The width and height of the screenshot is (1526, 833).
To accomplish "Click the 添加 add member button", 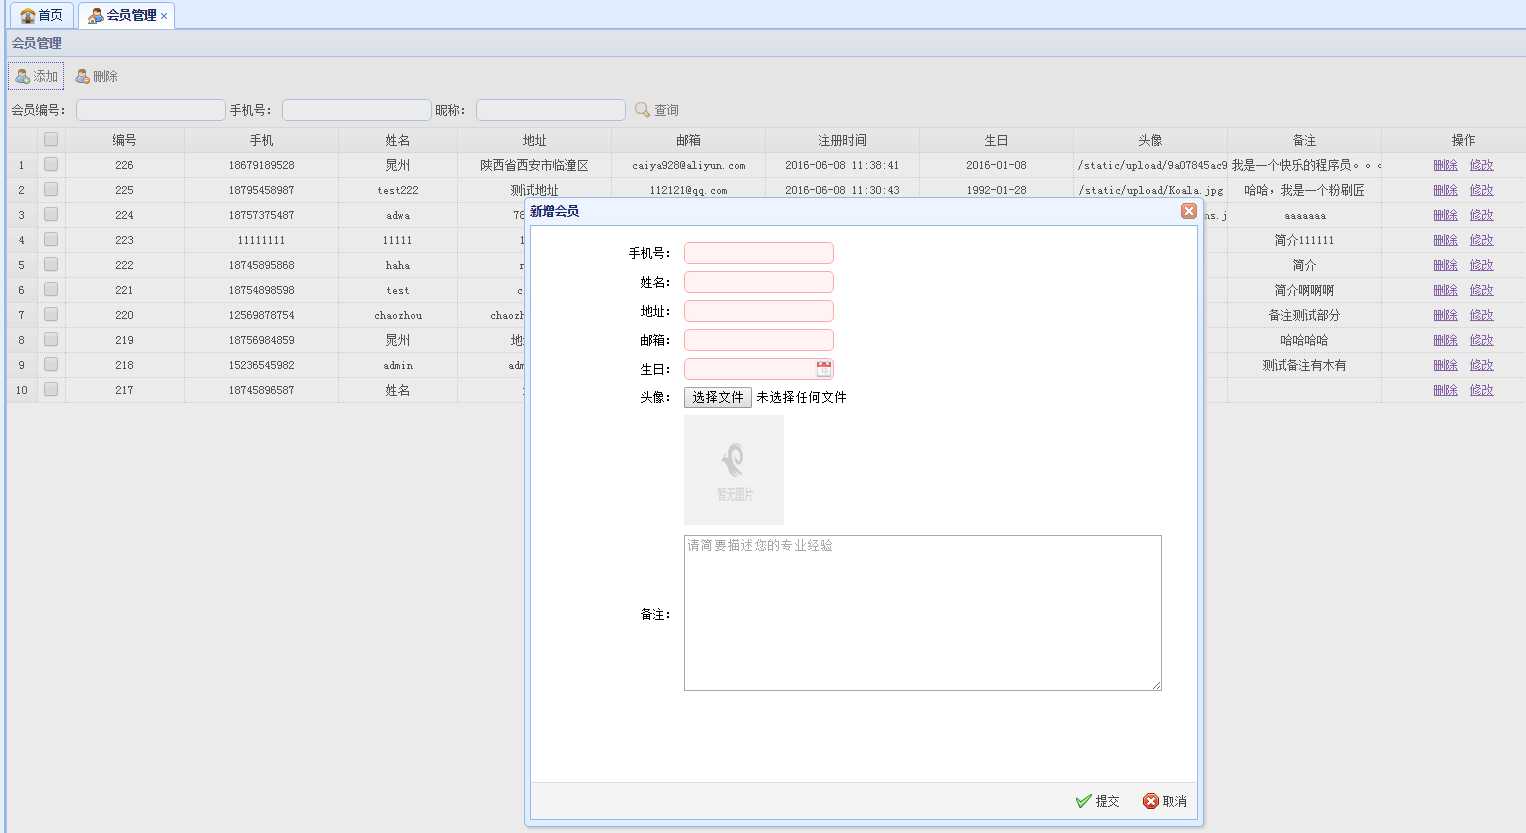I will [x=36, y=76].
